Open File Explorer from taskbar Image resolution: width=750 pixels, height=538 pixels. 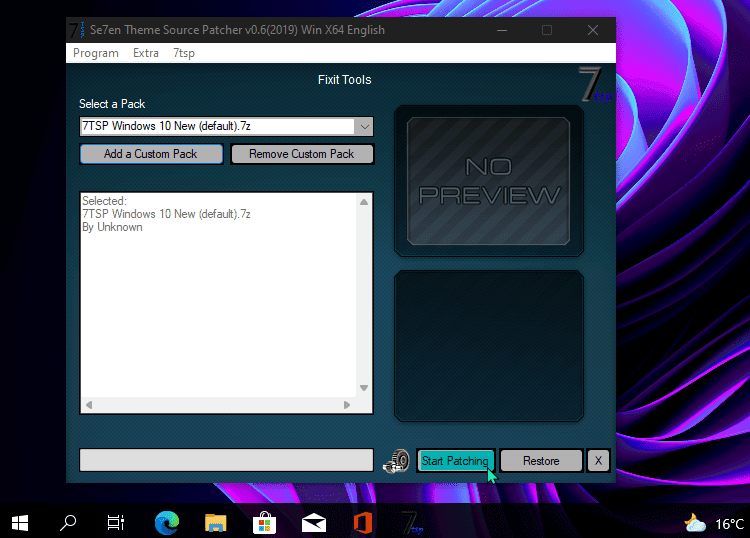(x=216, y=523)
